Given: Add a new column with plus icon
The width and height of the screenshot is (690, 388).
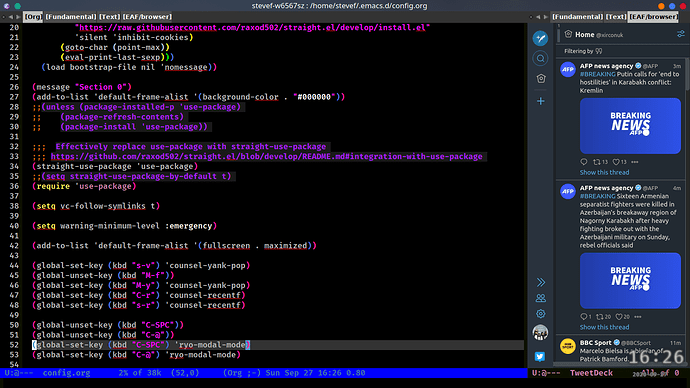Looking at the screenshot, I should pyautogui.click(x=541, y=101).
